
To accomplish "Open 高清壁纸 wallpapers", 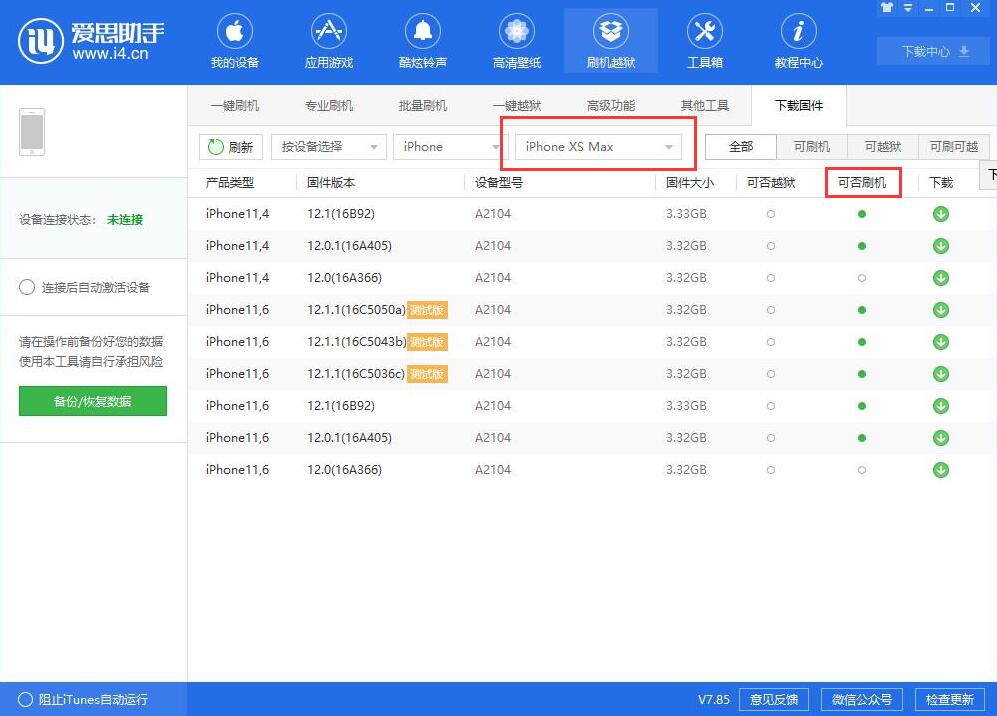I will click(516, 40).
